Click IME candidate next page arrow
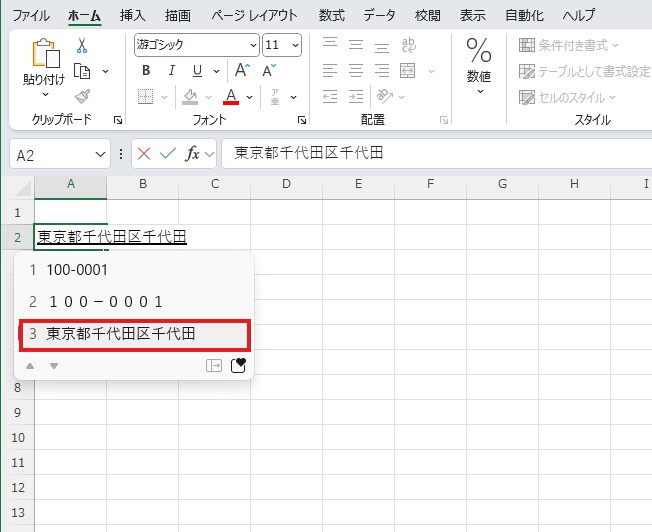This screenshot has height=532, width=652. pyautogui.click(x=54, y=366)
